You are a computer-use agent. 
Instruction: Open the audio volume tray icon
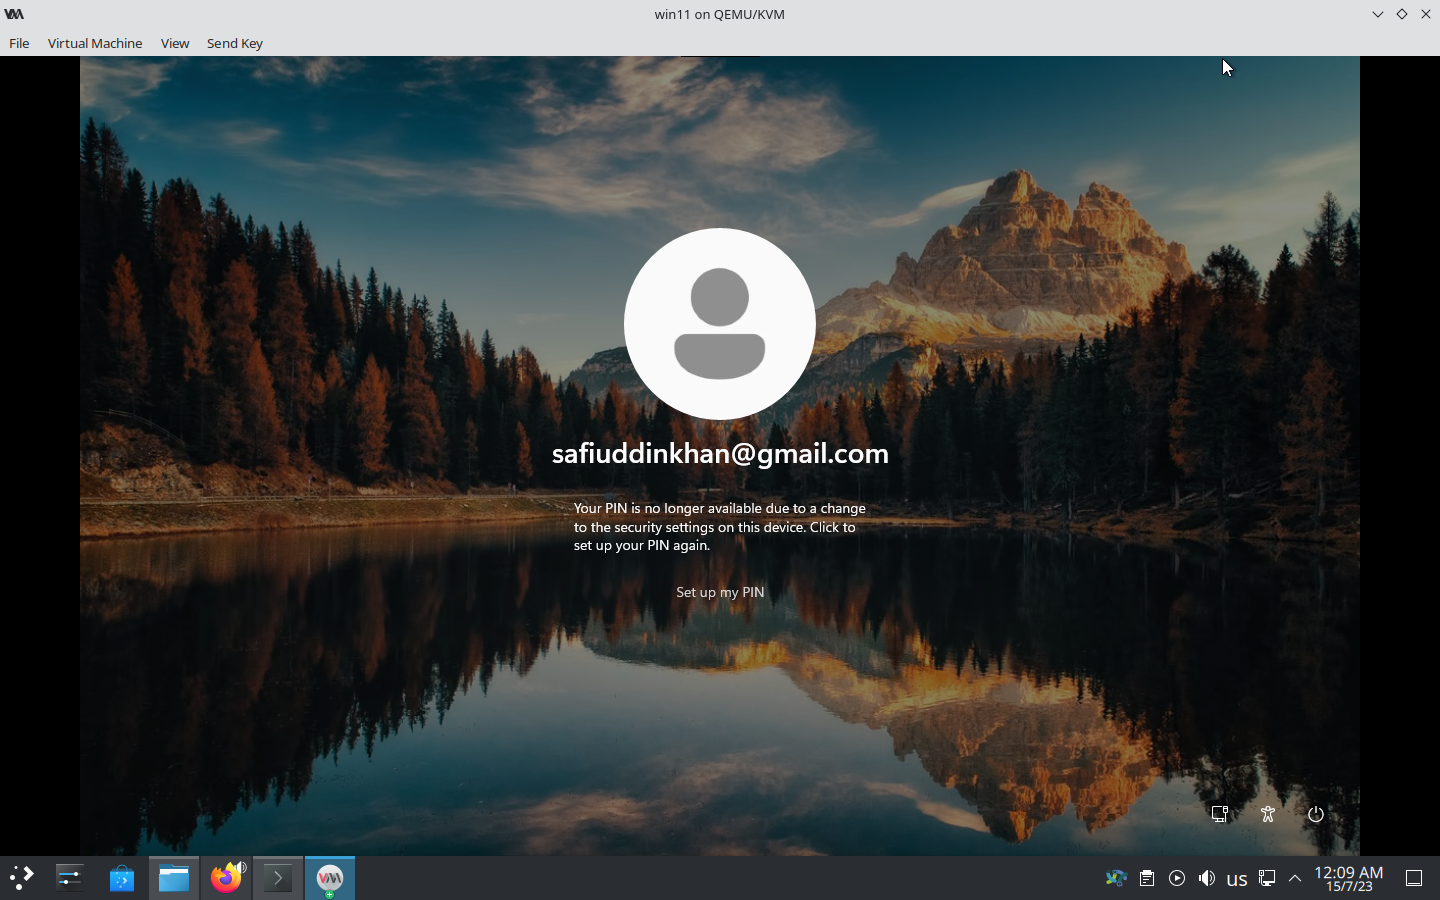[x=1207, y=878]
